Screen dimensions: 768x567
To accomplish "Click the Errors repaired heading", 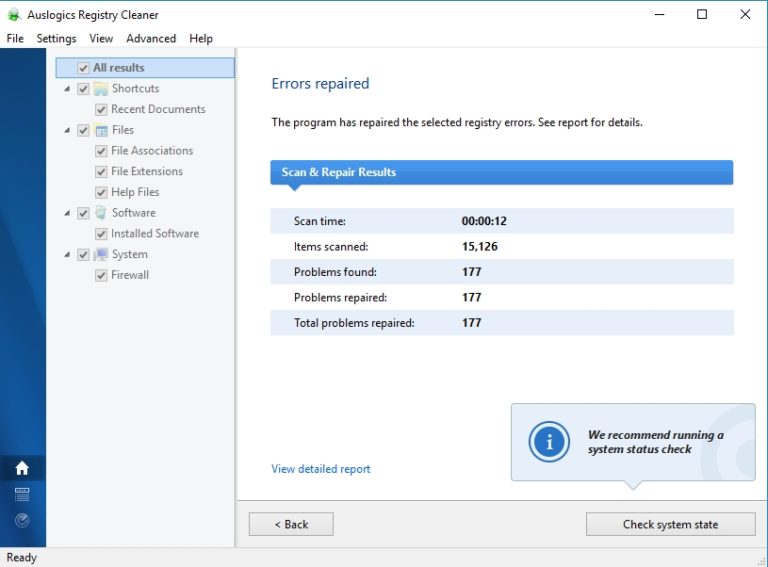I will [320, 83].
